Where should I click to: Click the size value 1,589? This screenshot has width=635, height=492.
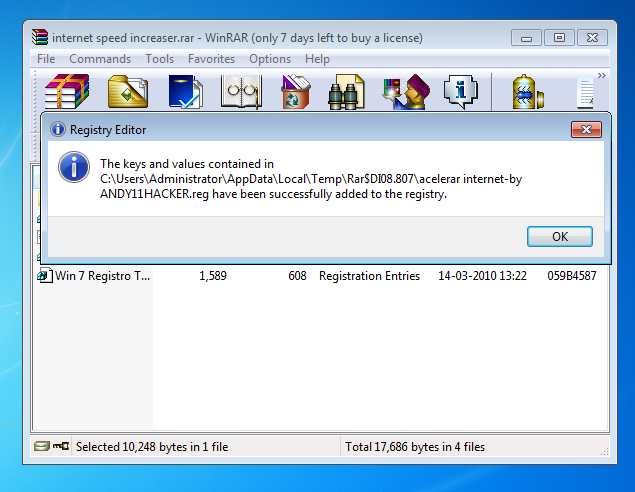(213, 276)
